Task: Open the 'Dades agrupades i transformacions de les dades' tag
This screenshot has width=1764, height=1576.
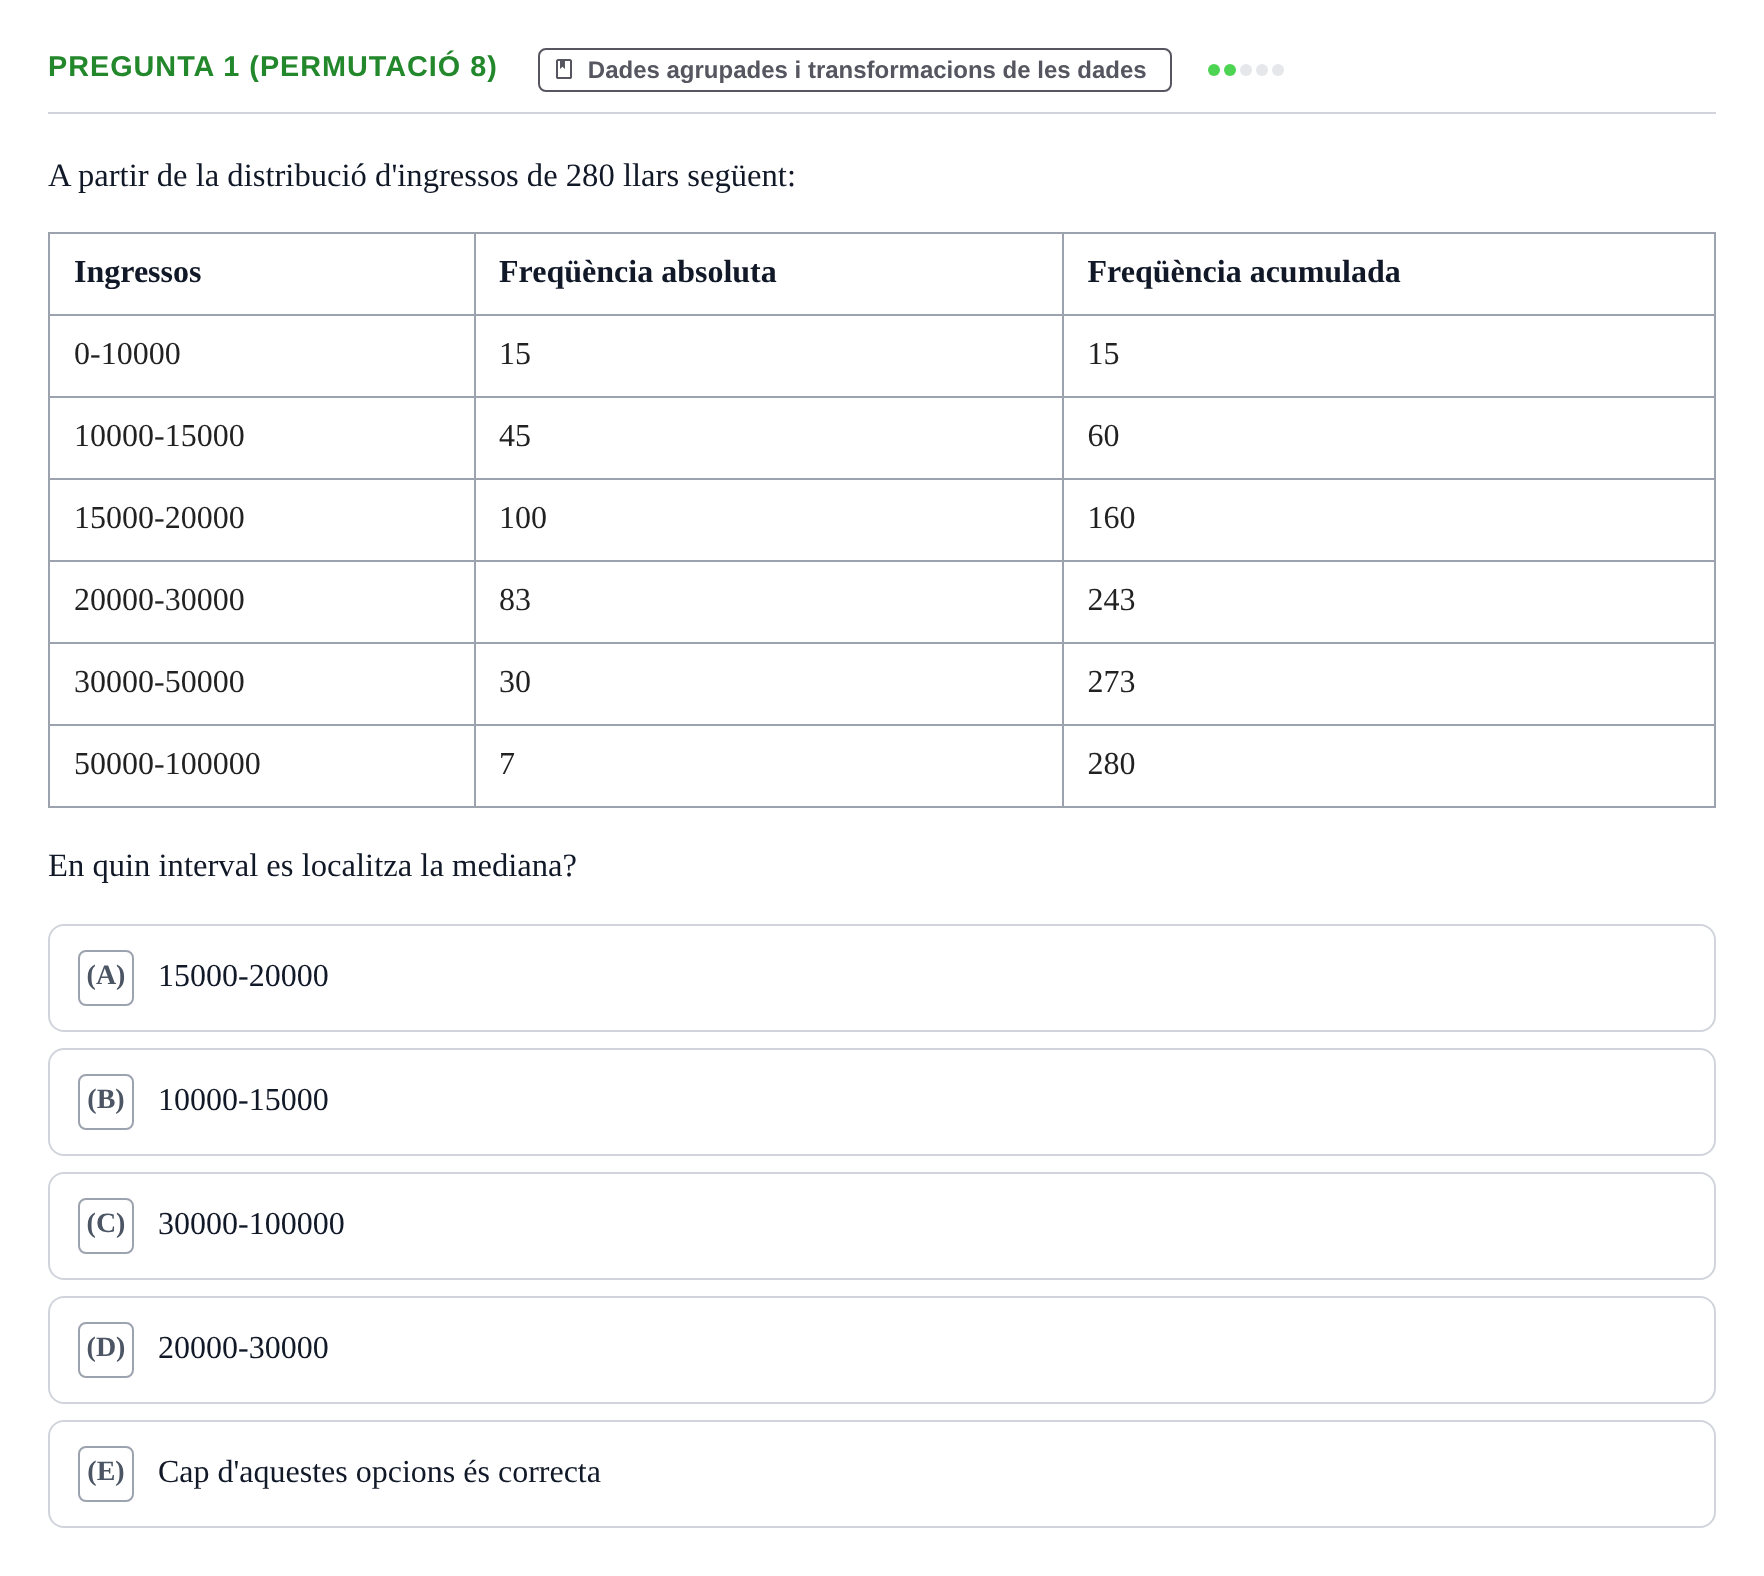Action: coord(855,70)
